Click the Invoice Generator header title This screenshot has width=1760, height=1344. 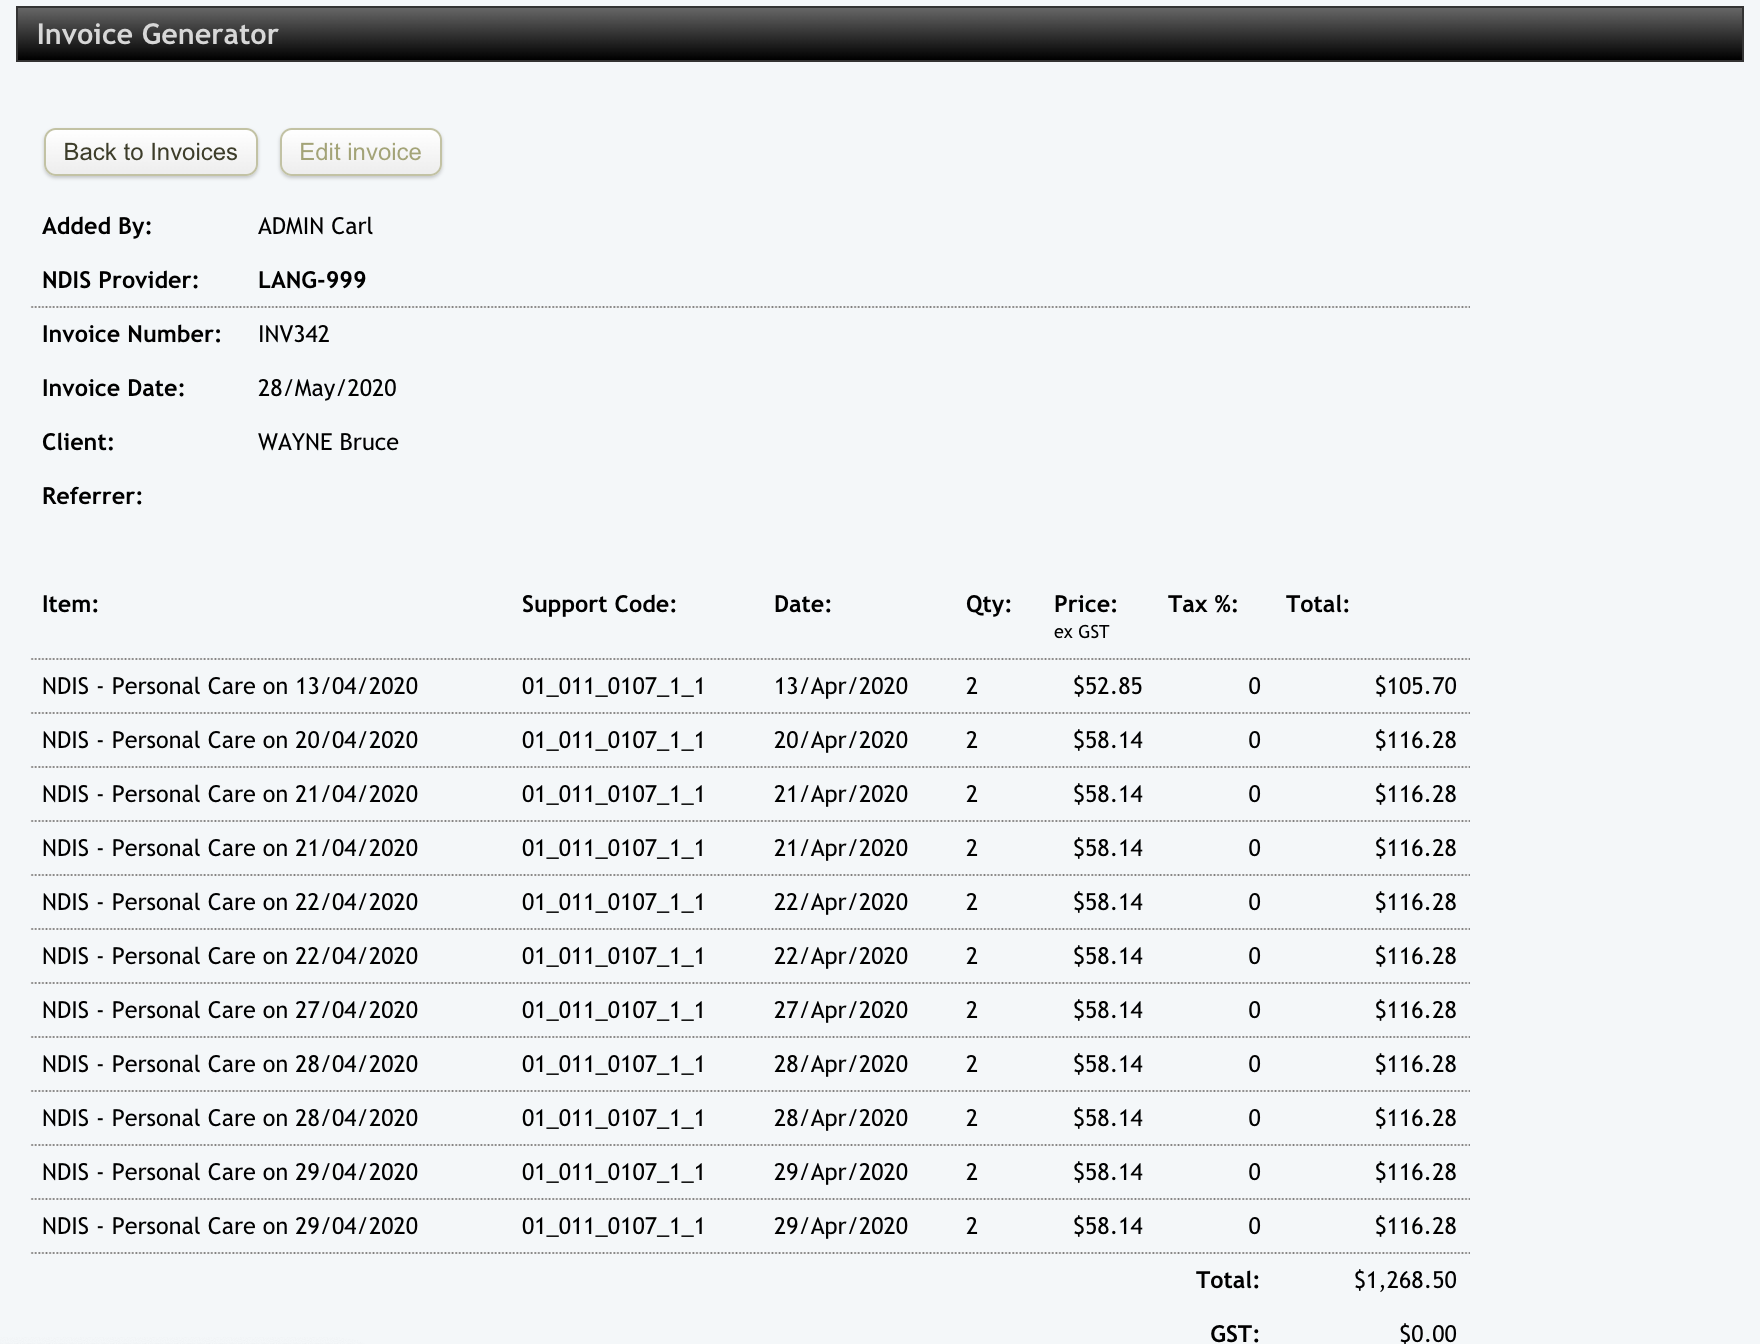[157, 34]
